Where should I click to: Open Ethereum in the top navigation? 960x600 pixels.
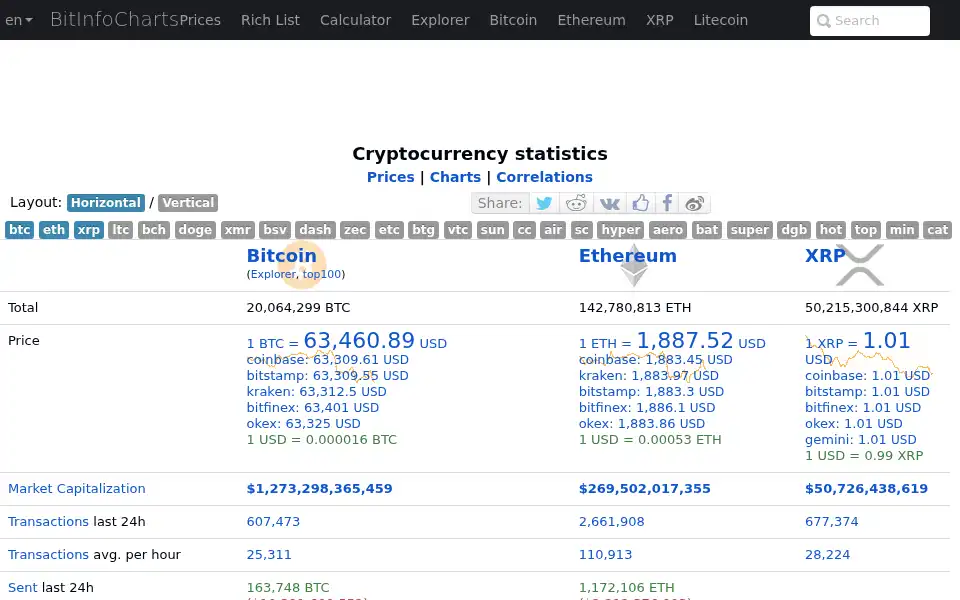pyautogui.click(x=591, y=20)
